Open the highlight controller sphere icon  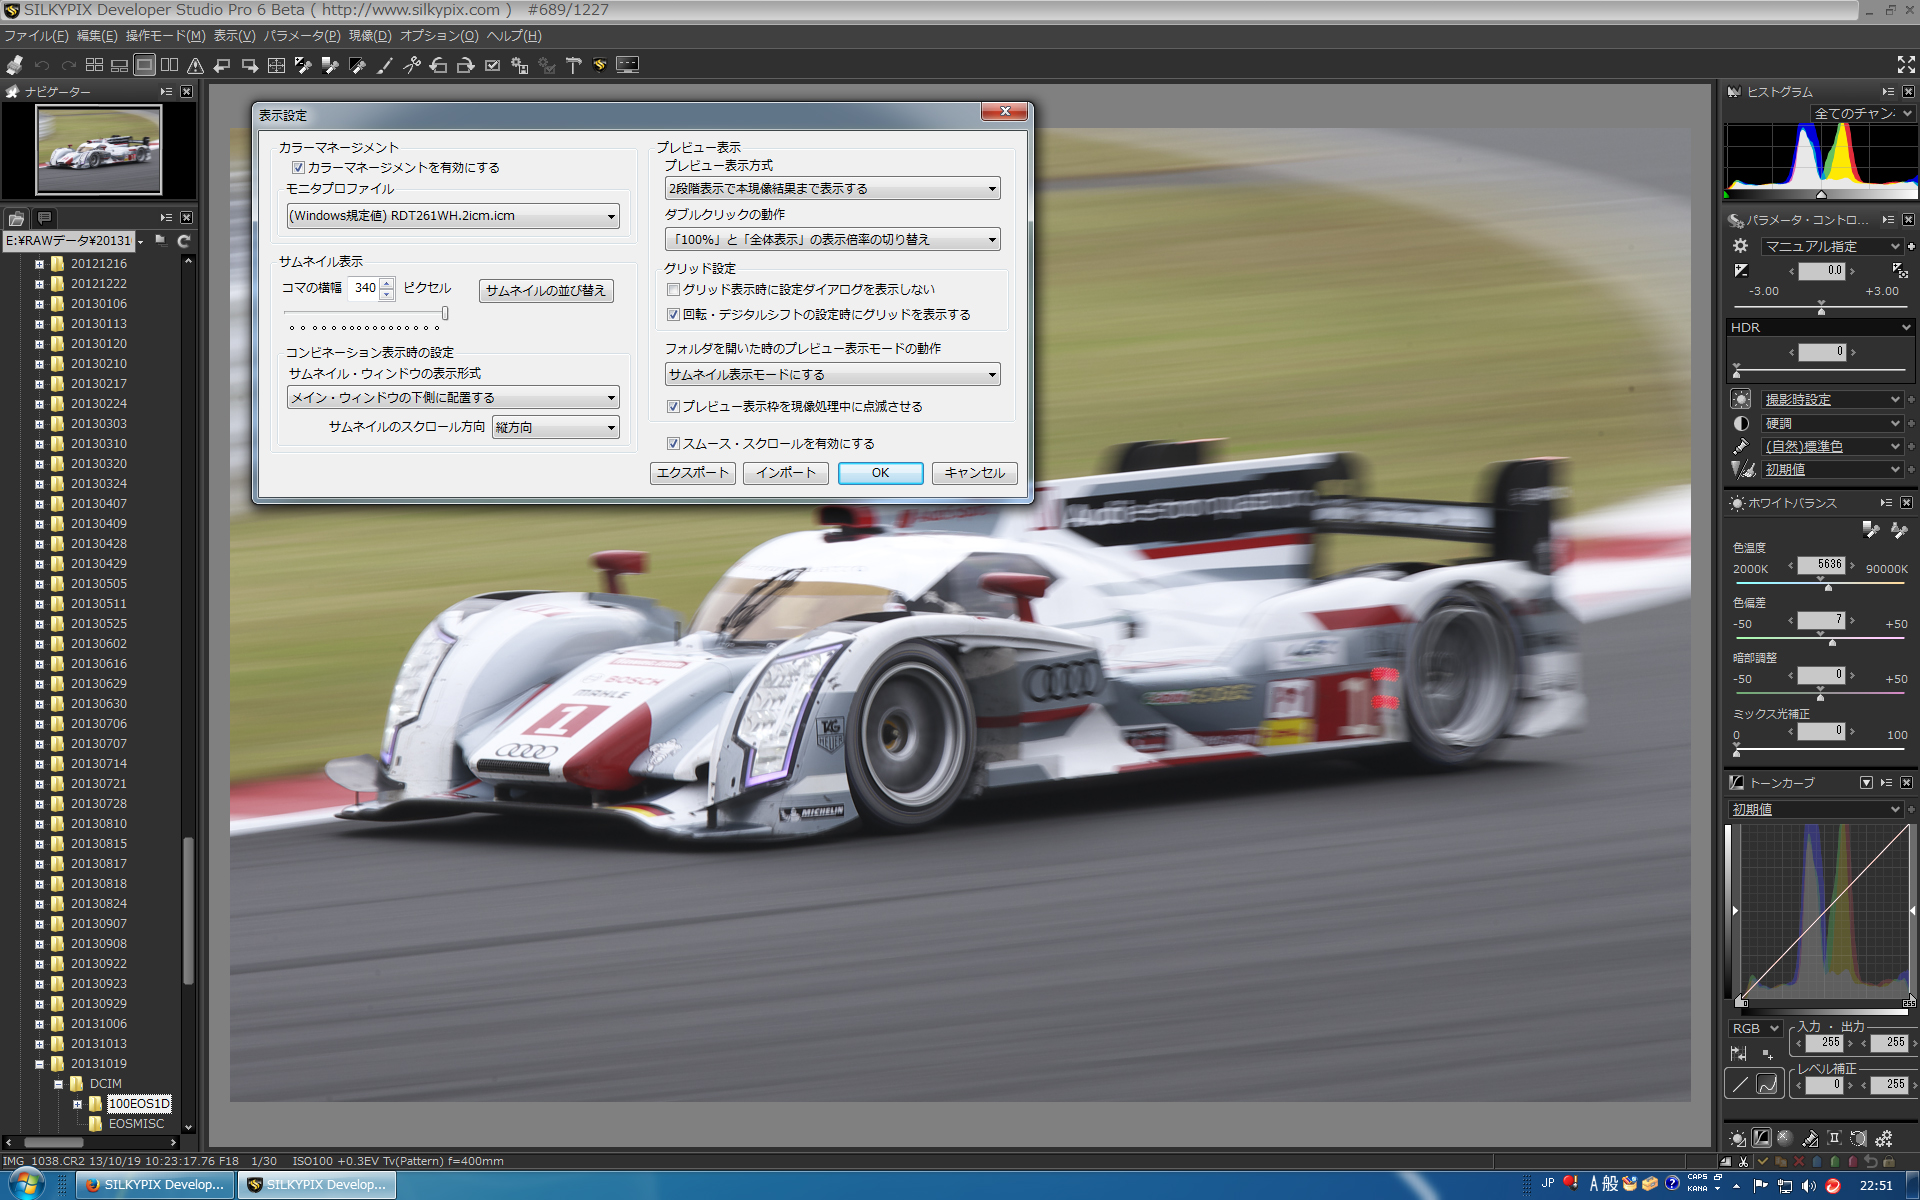(x=1785, y=1138)
